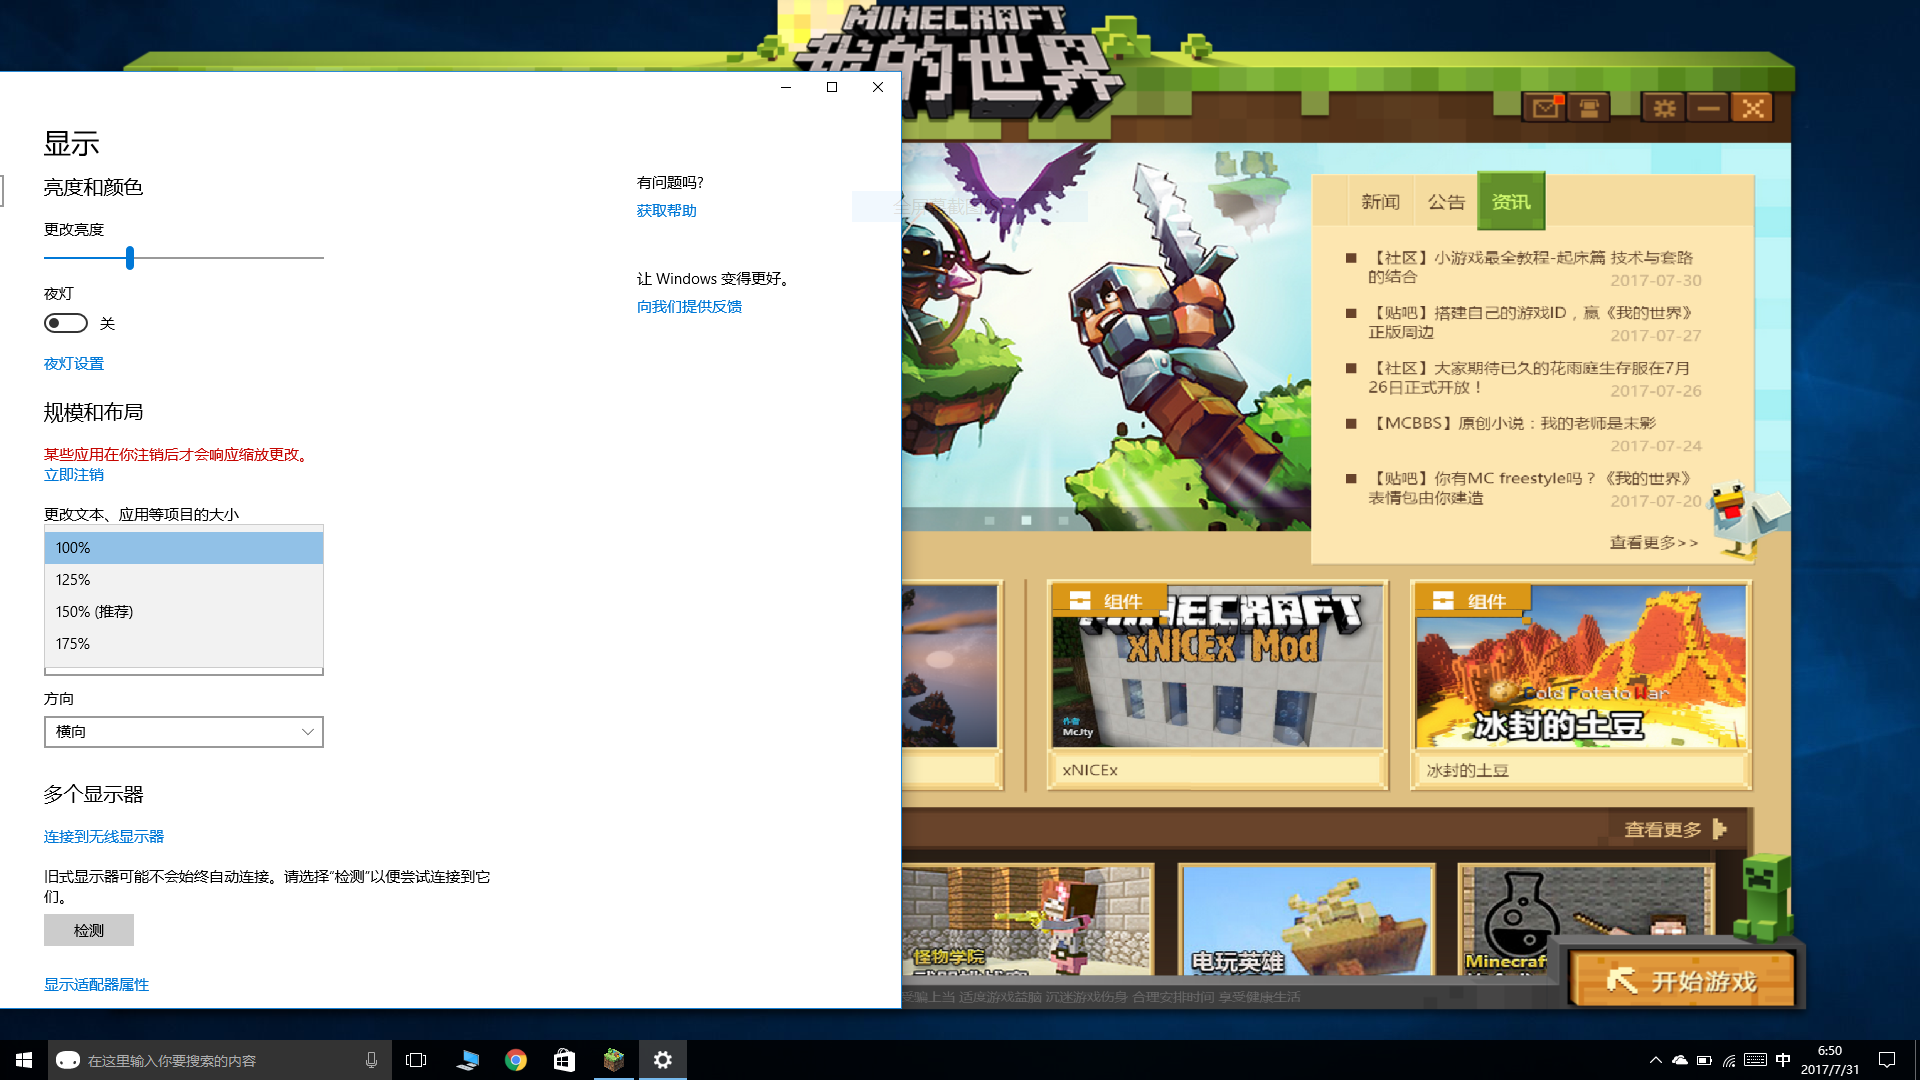Open mail inbox icon in Minecraft launcher
1920x1080 pixels.
pyautogui.click(x=1545, y=108)
